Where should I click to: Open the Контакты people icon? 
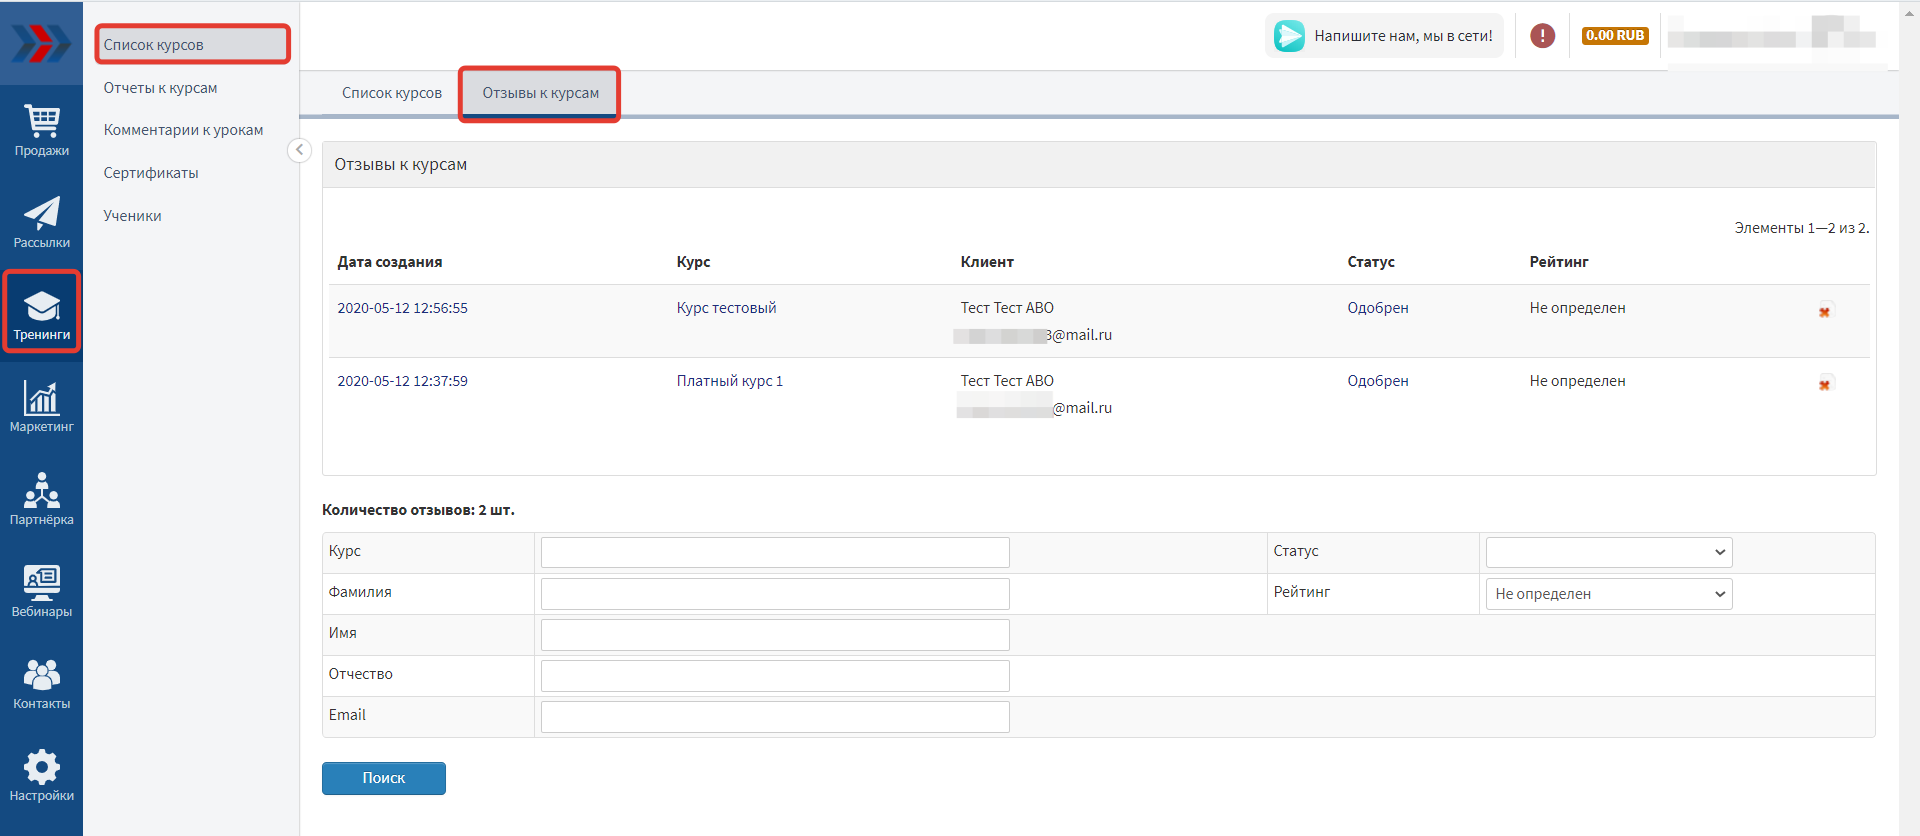41,683
